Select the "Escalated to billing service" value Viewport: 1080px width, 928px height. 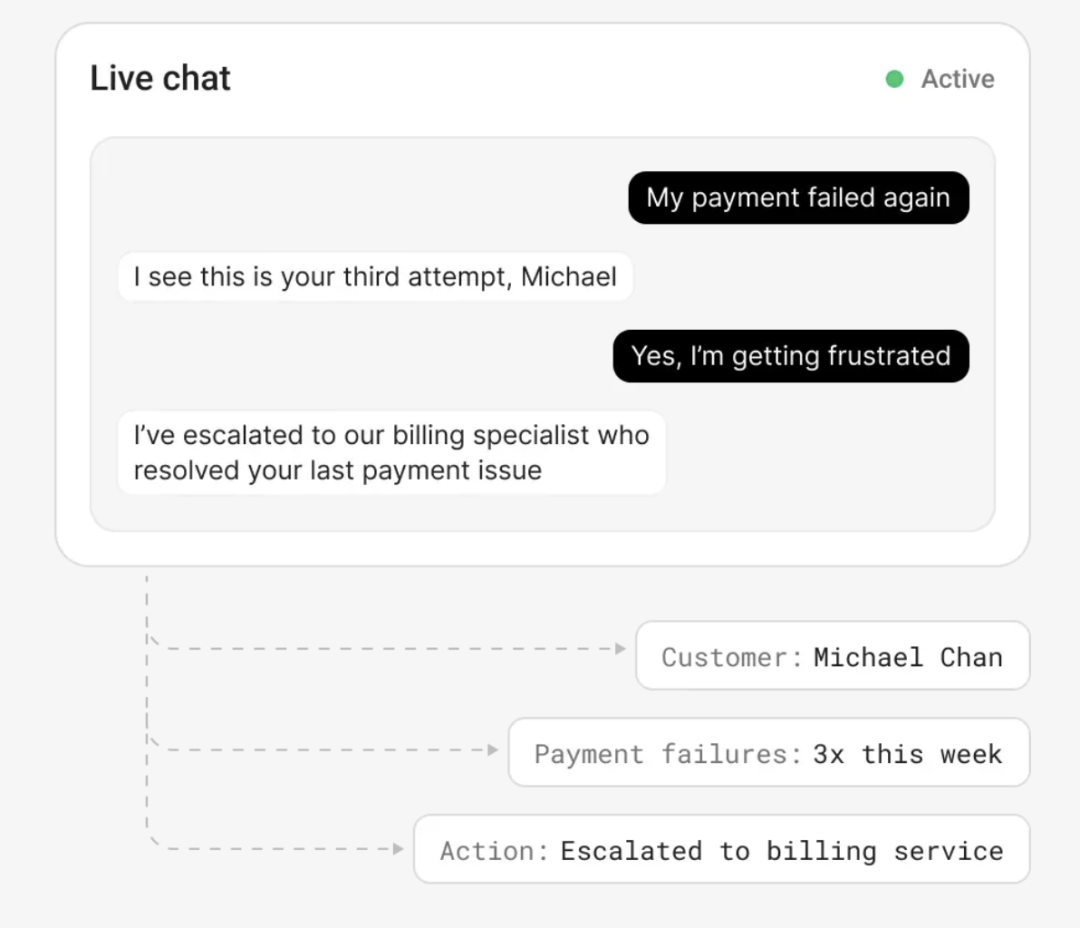[x=781, y=851]
